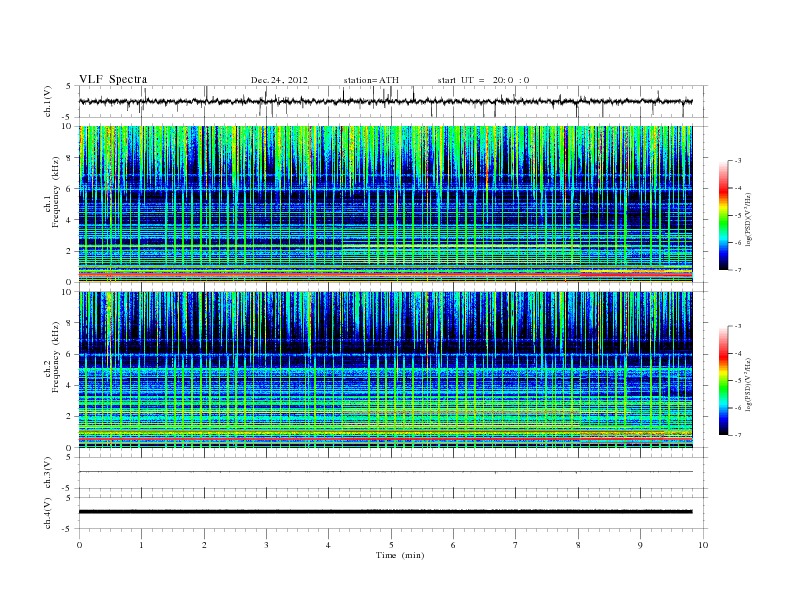Viewport: 792px width, 612px height.
Task: Click the time axis tick label '10'
Action: [x=703, y=545]
